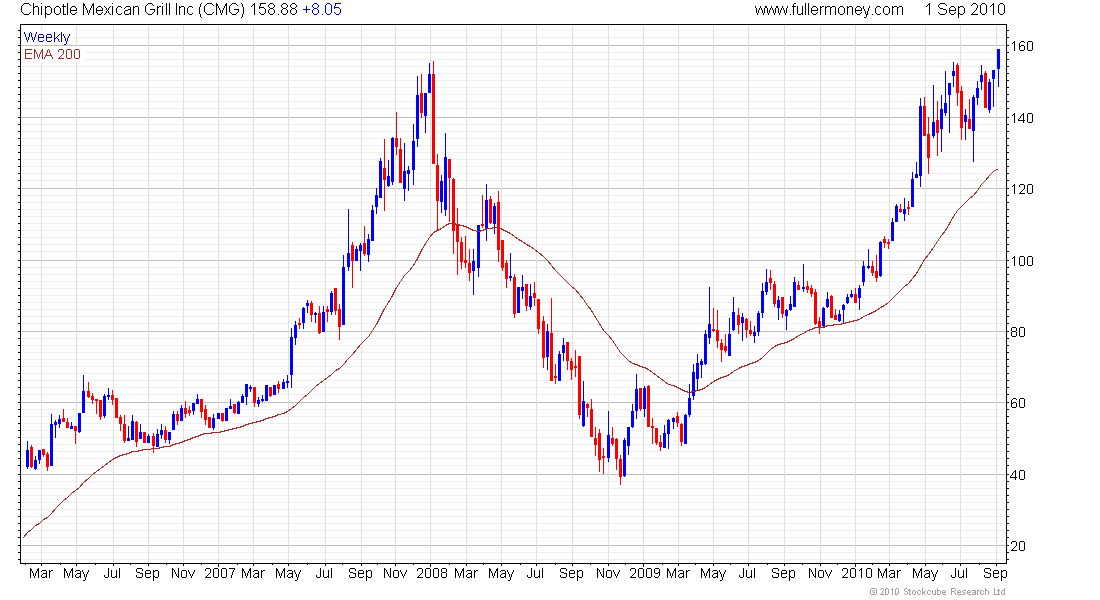The width and height of the screenshot is (1100, 600).
Task: Click the EMA 200 legend label
Action: [x=52, y=54]
